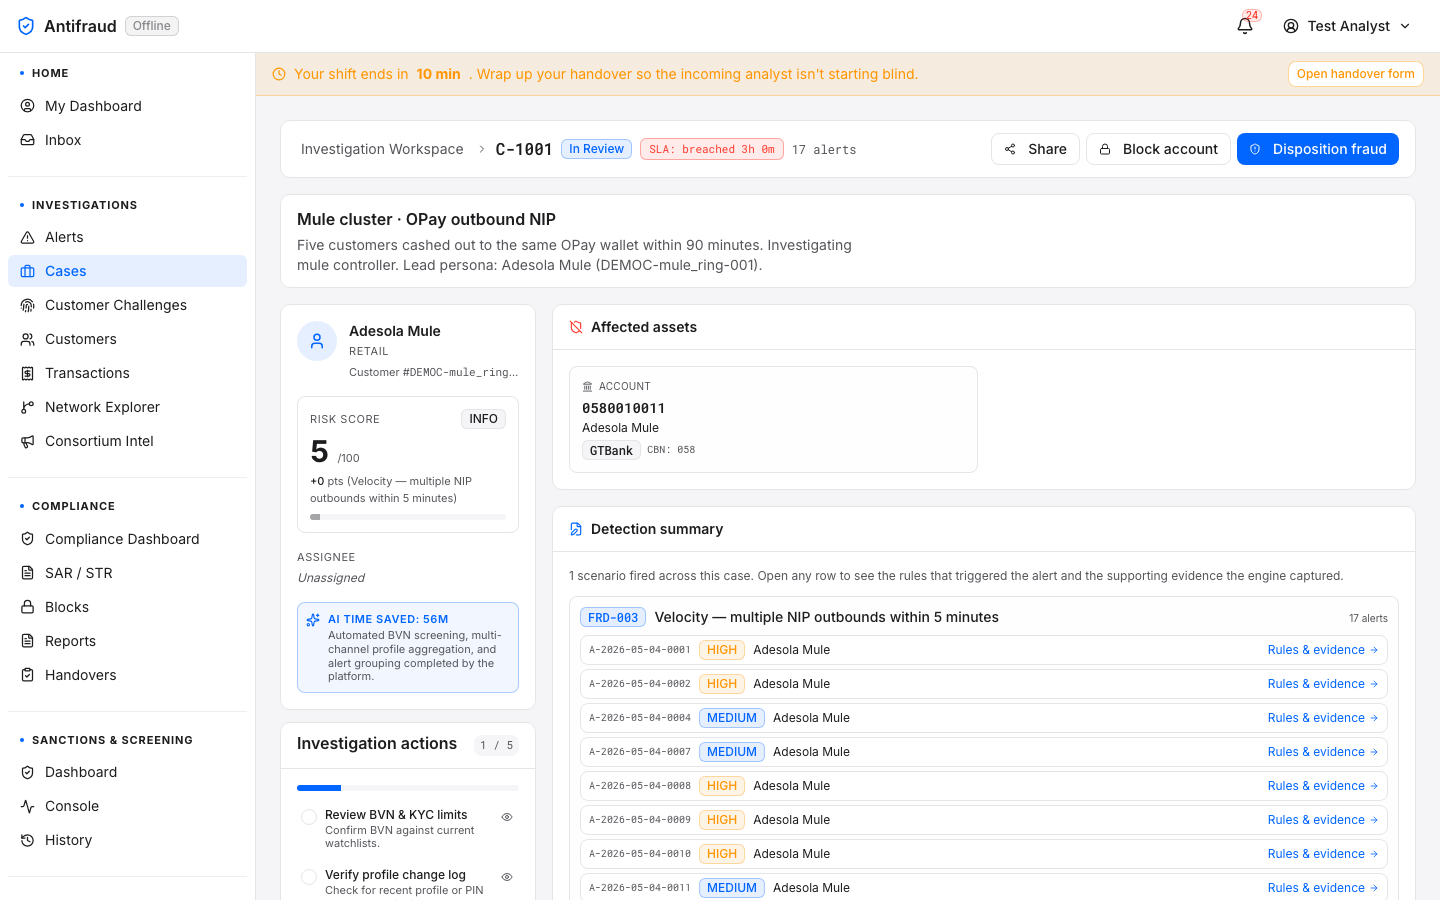This screenshot has height=900, width=1440.
Task: Click the Handovers clipboard icon
Action: point(28,675)
